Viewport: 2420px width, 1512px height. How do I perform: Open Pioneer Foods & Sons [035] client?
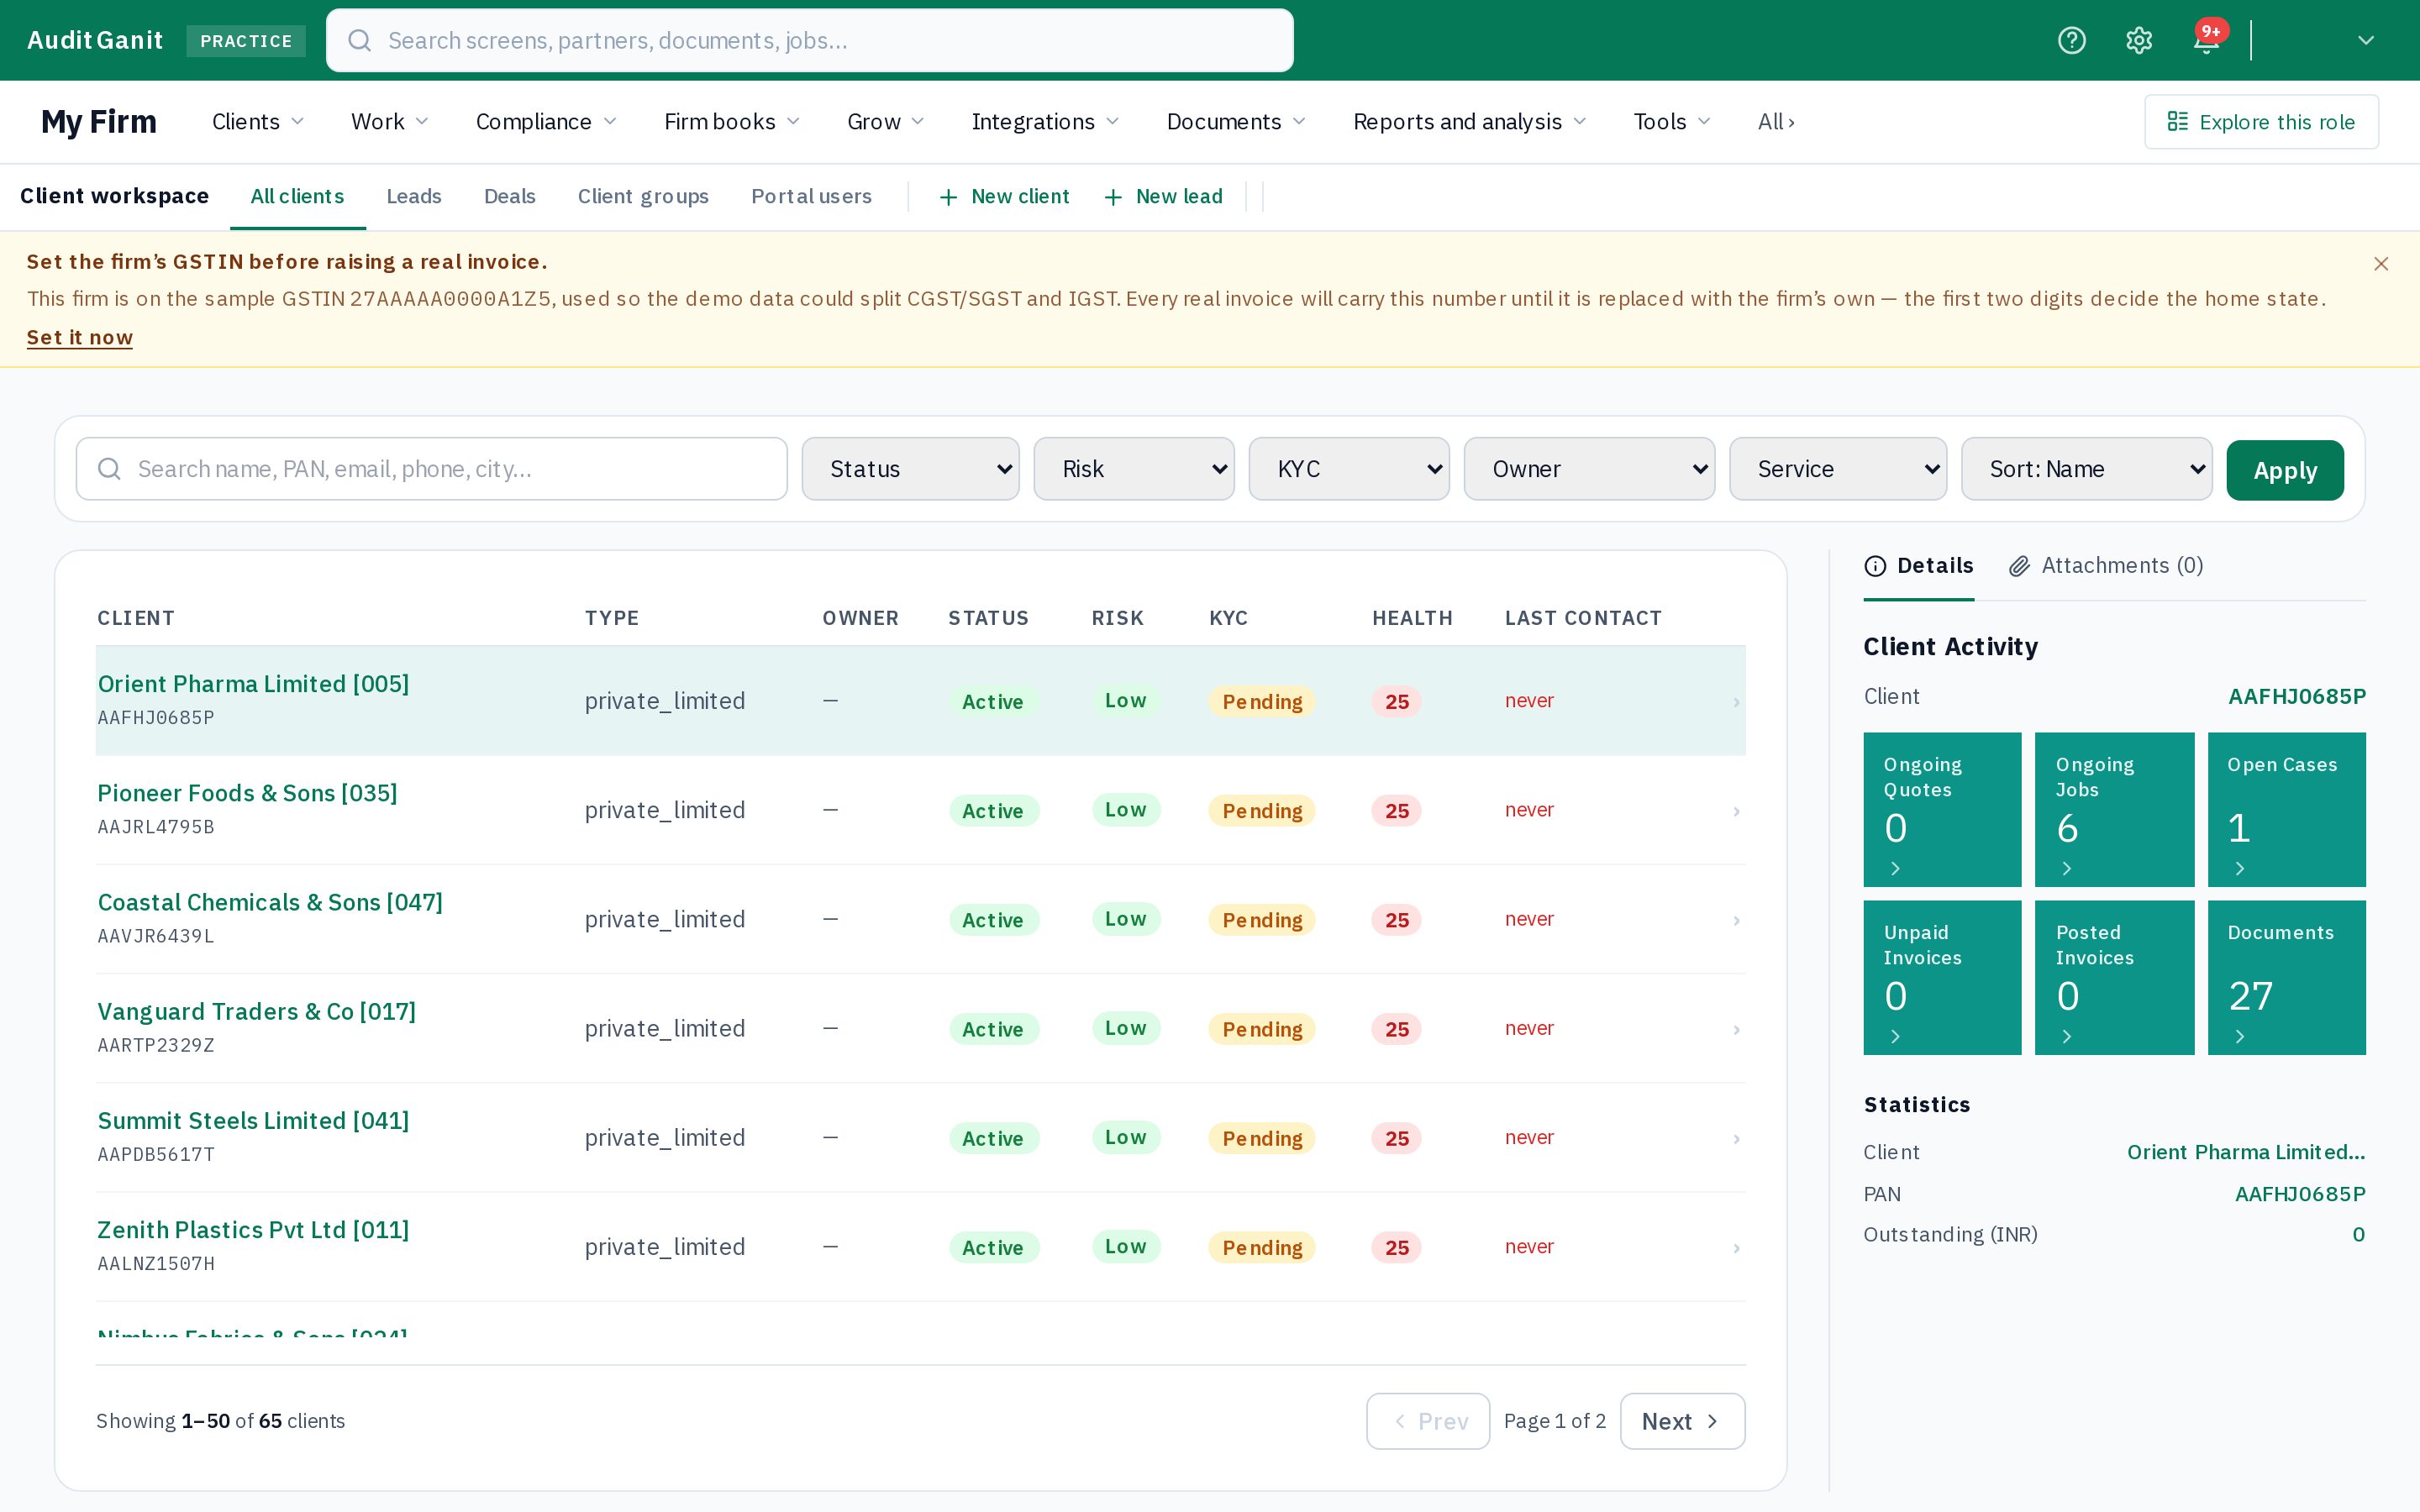[x=247, y=793]
